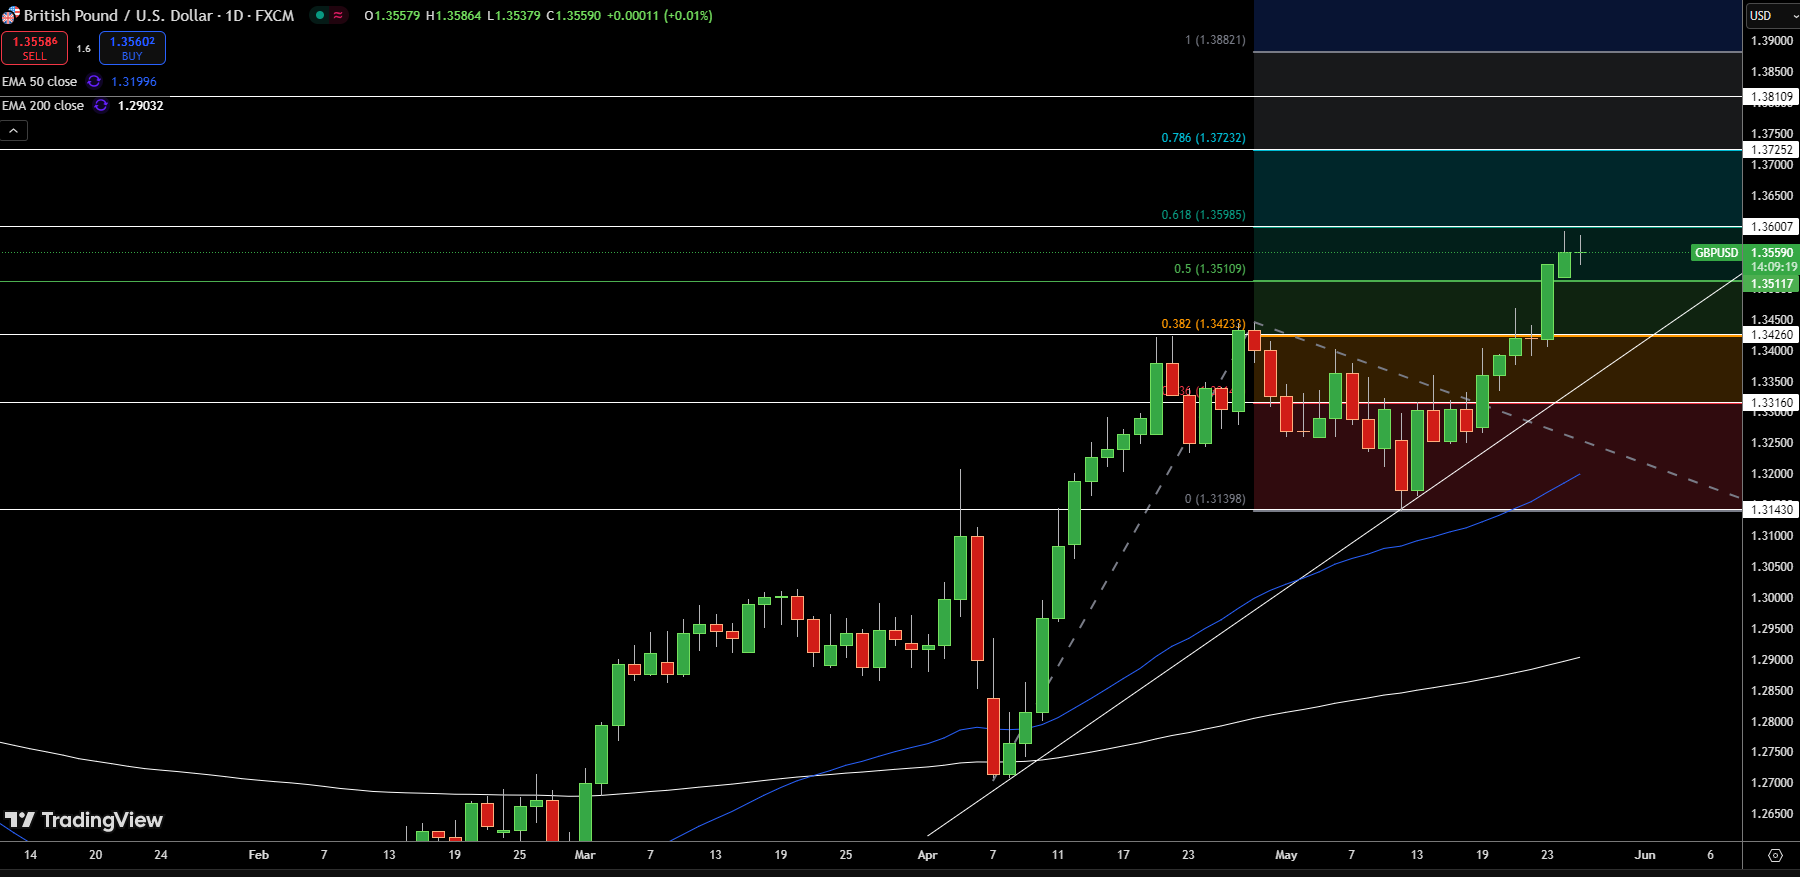
Task: Click the EMA 200 value 1.29032
Action: (x=141, y=106)
